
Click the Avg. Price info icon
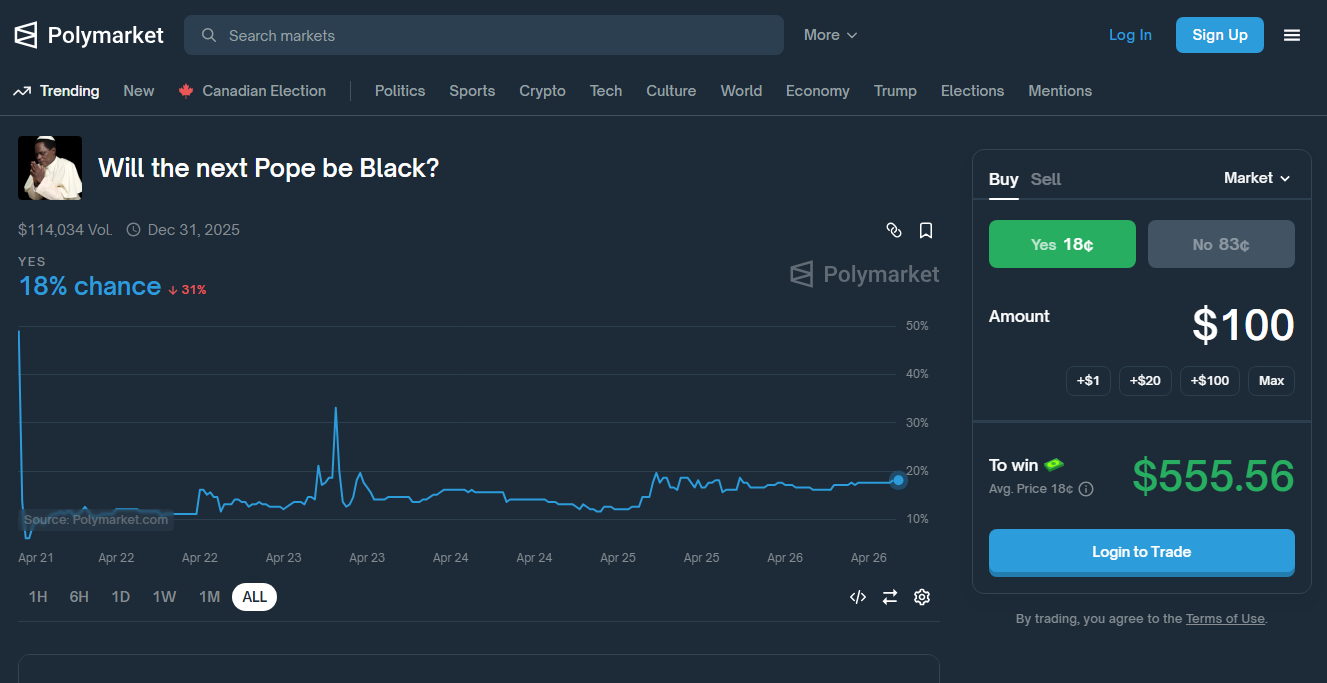coord(1086,489)
